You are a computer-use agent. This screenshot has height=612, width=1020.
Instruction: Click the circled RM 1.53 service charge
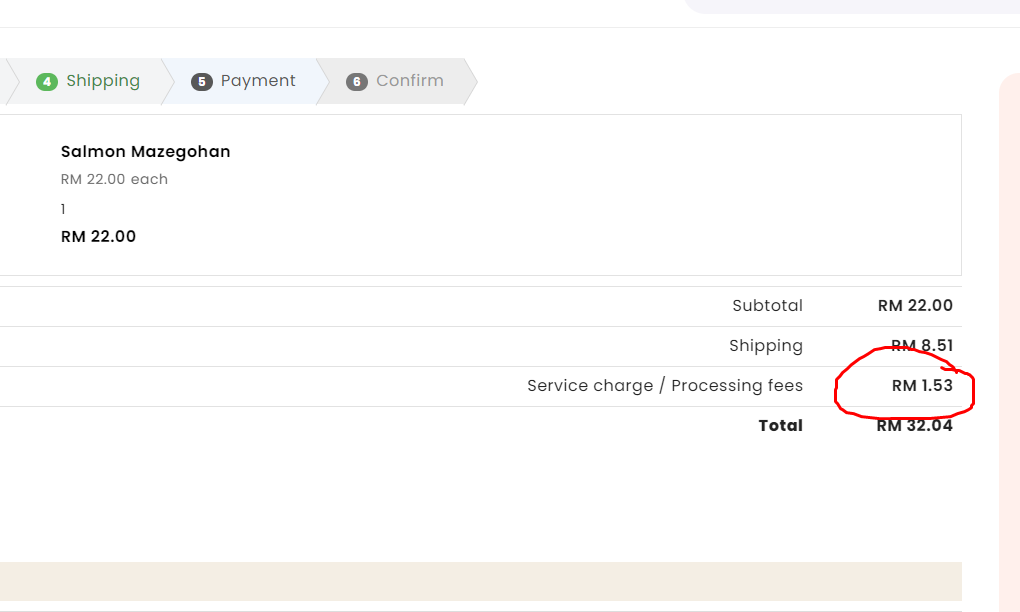coord(922,386)
